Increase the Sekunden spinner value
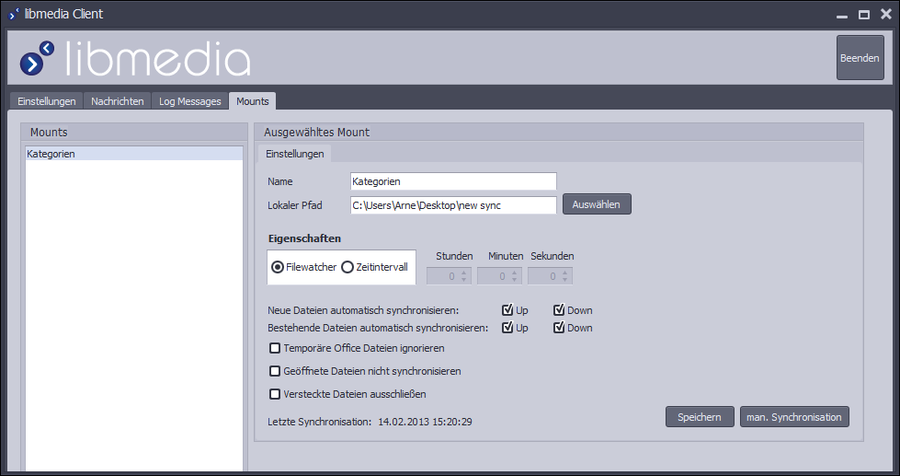The width and height of the screenshot is (900, 476). pos(565,272)
